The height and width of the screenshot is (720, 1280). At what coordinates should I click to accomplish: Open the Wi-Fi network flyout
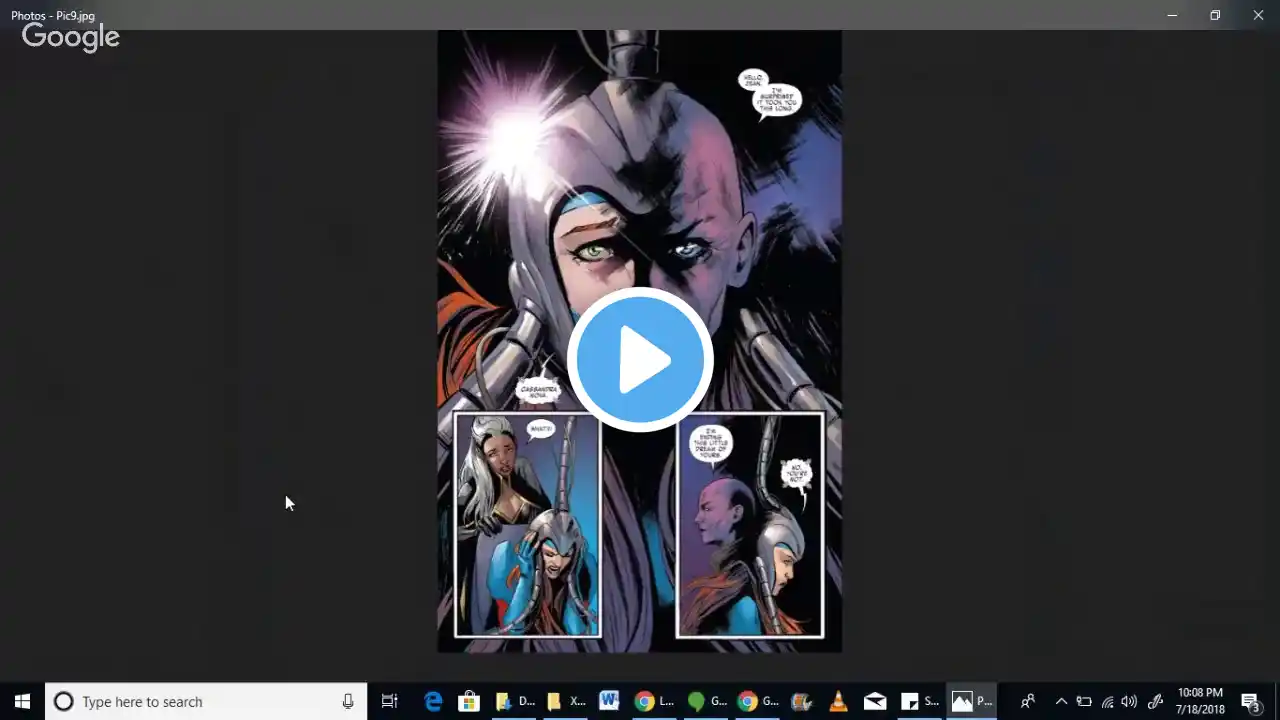tap(1107, 702)
